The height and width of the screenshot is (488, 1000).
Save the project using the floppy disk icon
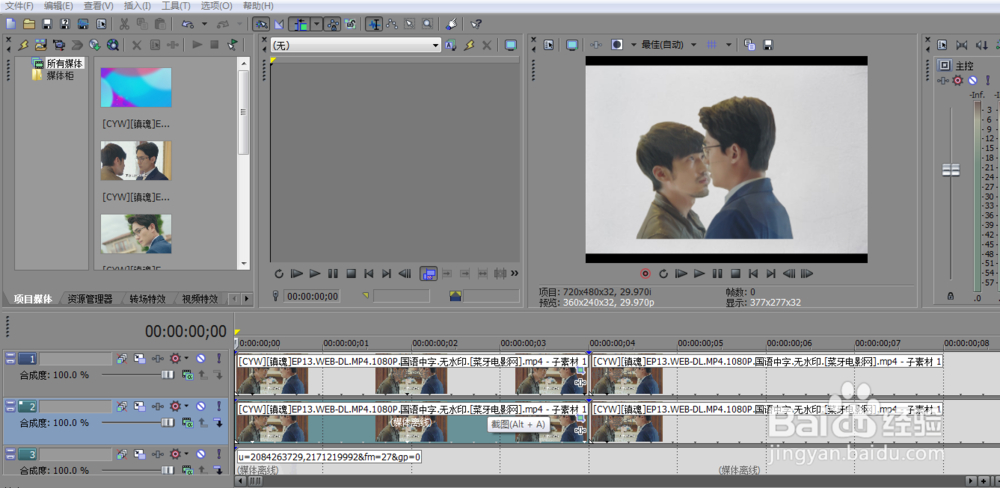[47, 24]
